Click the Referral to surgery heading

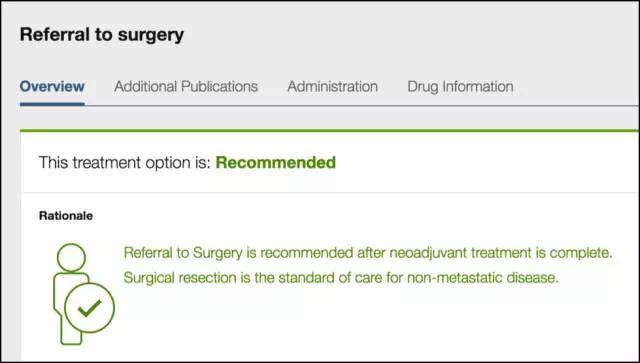102,35
